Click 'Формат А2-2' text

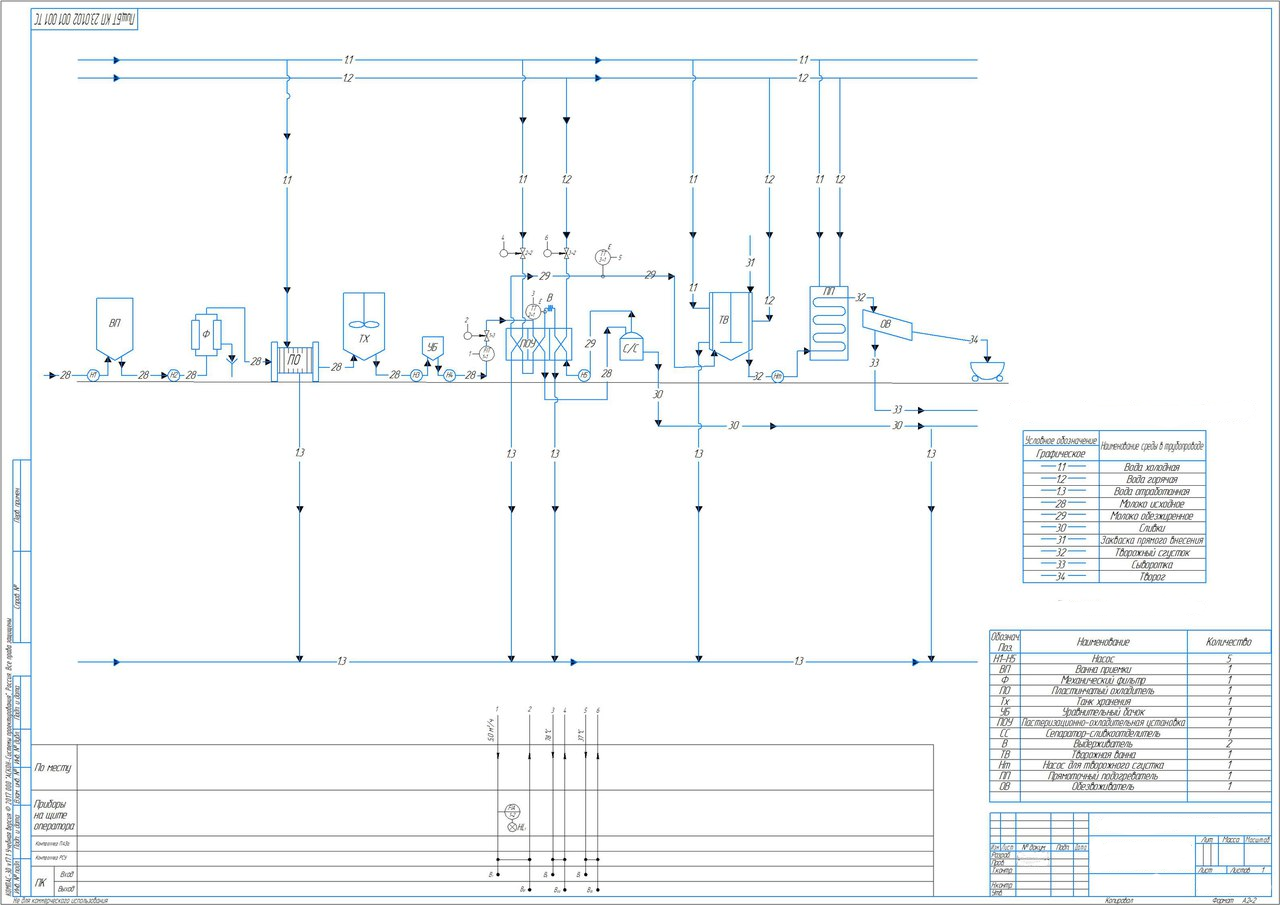(1233, 900)
